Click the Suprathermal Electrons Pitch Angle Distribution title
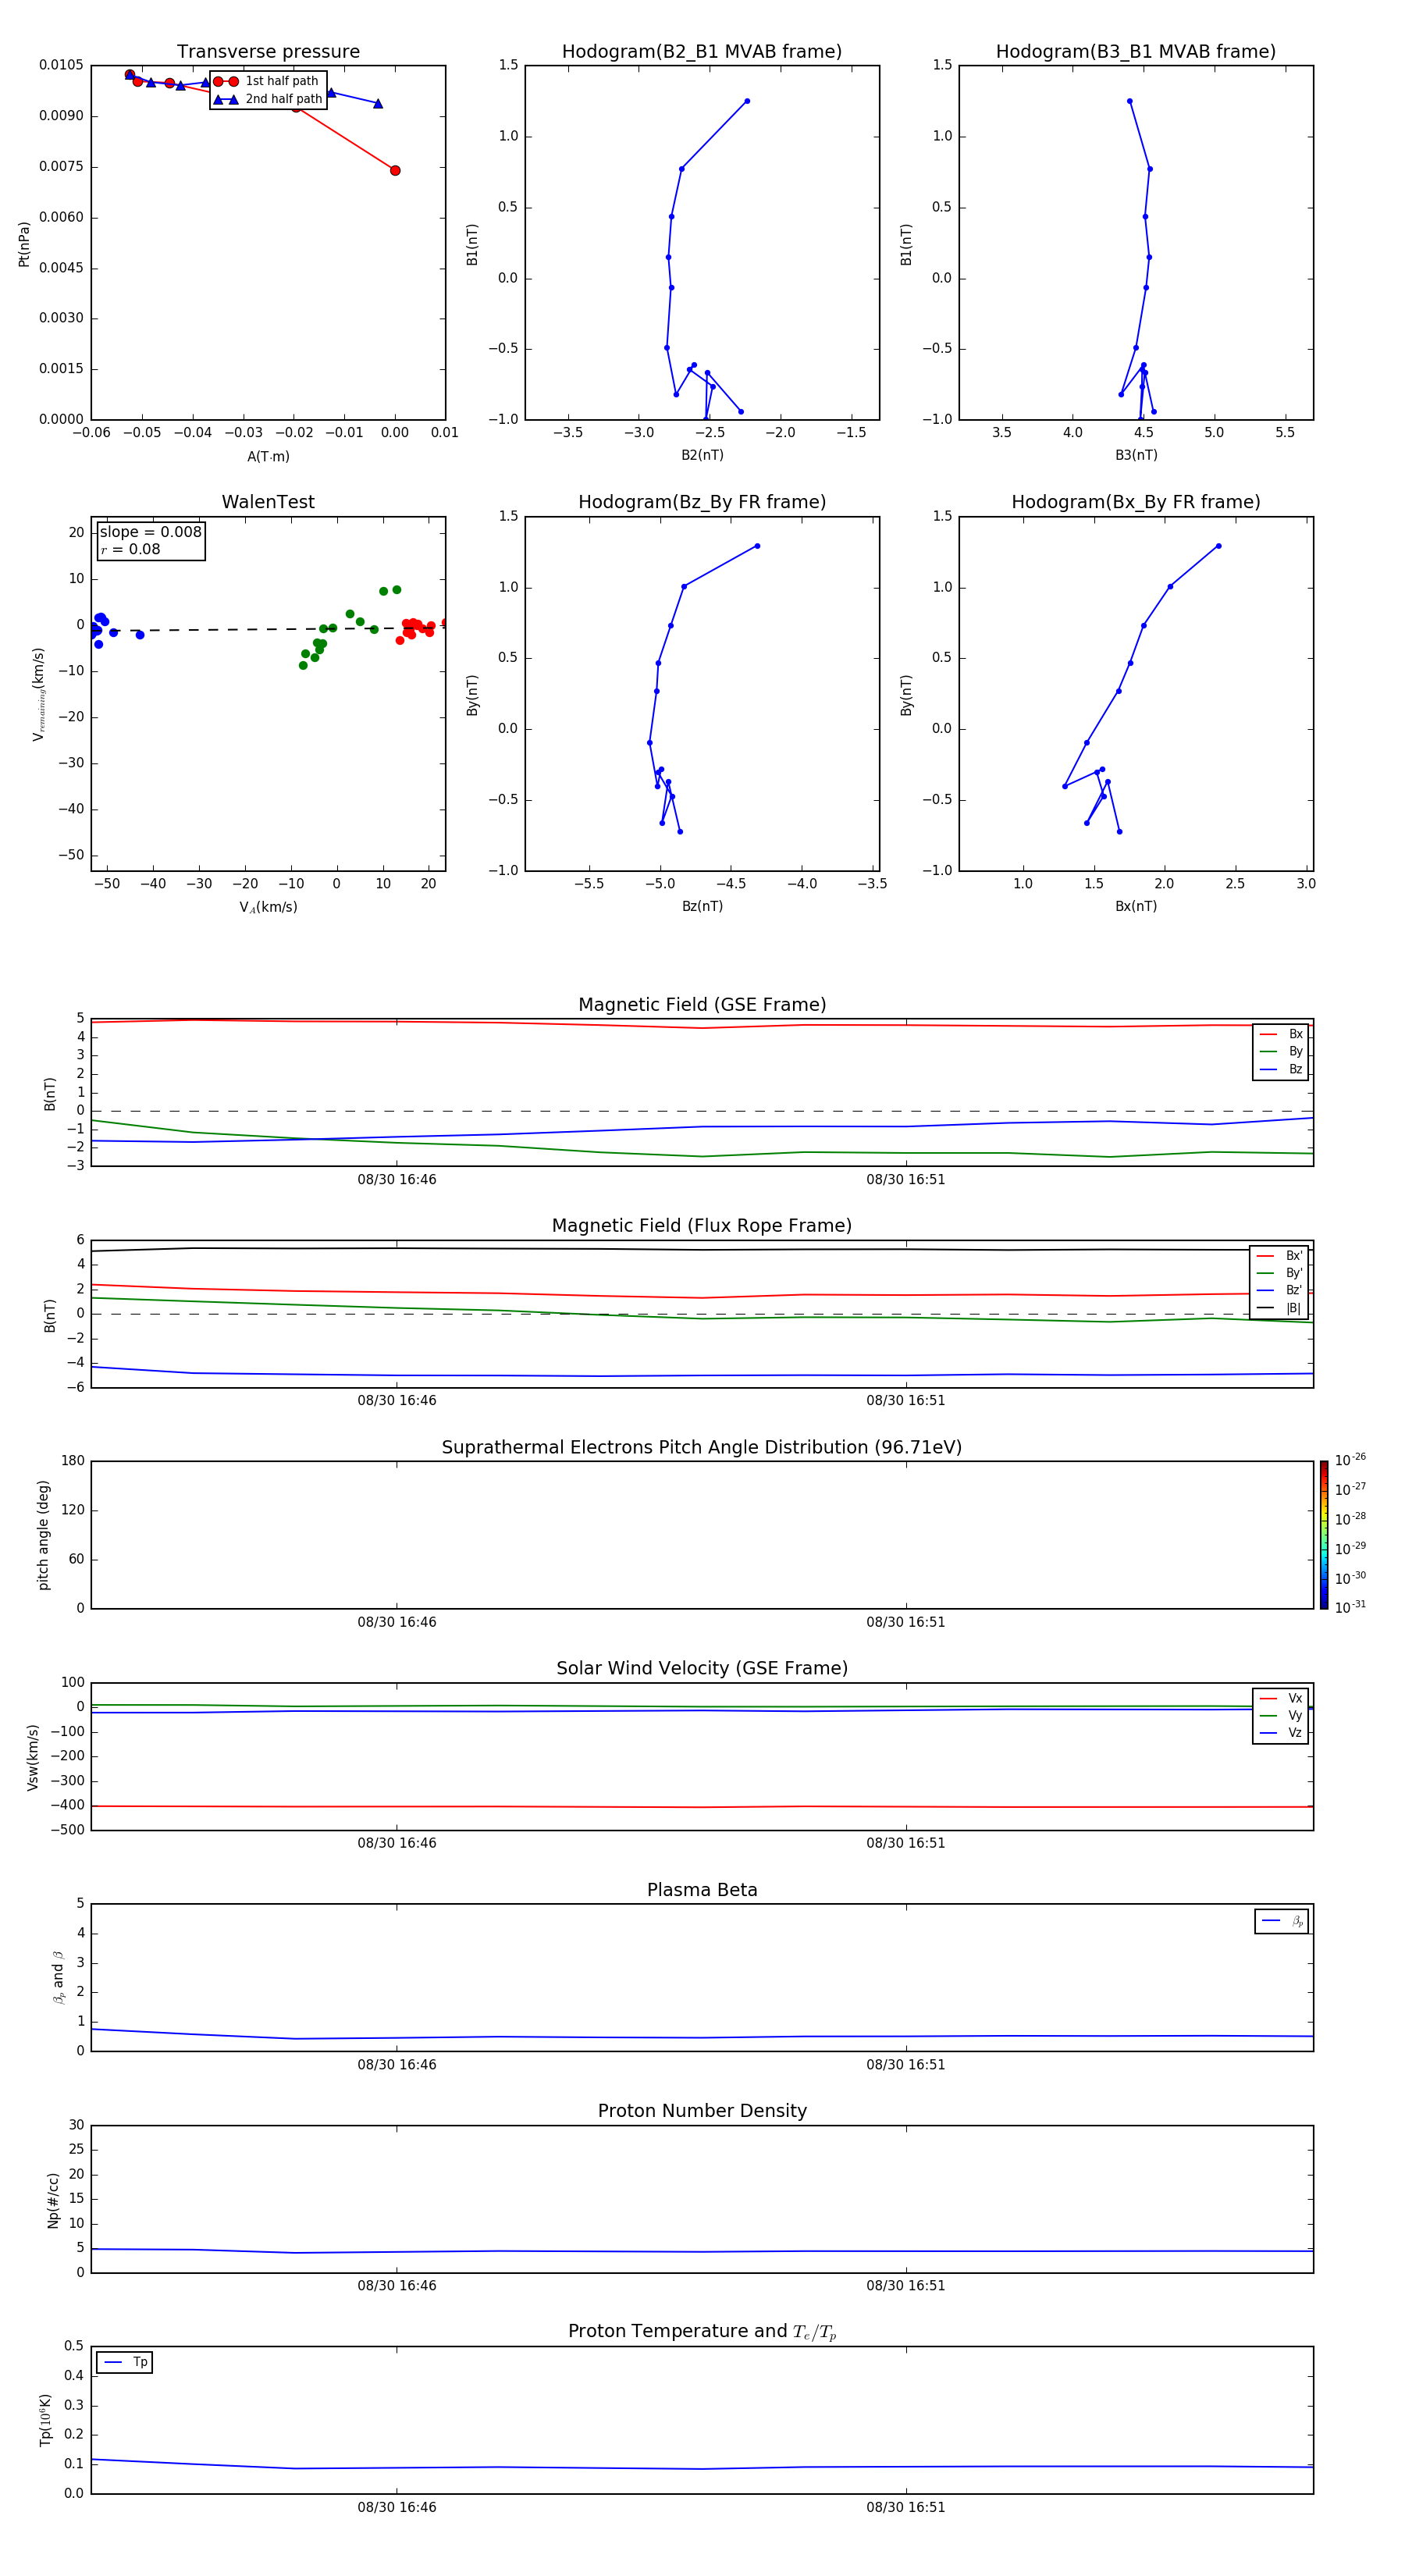 702,1448
